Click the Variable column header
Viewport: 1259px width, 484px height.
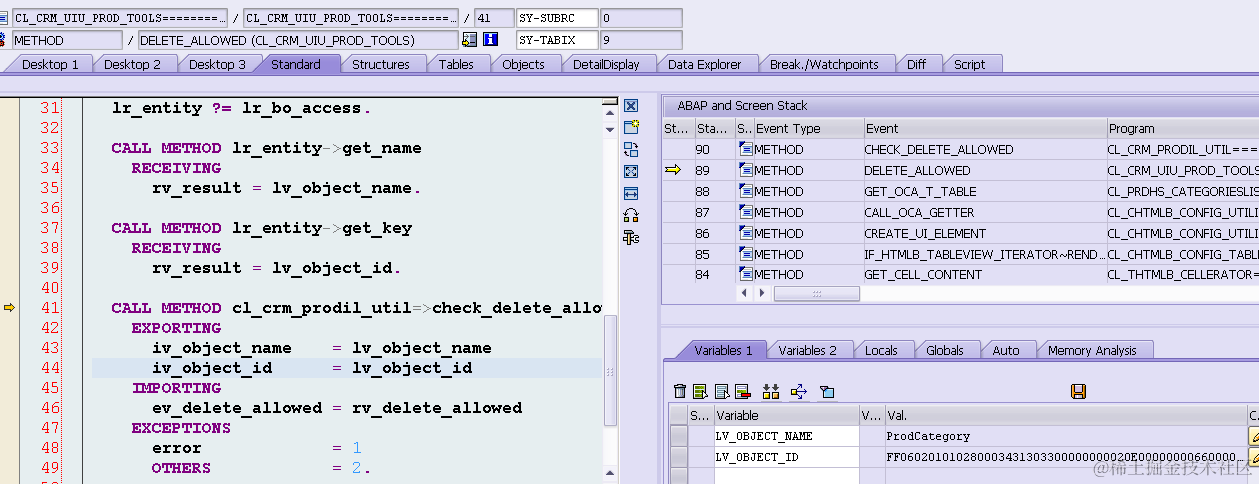pyautogui.click(x=786, y=415)
